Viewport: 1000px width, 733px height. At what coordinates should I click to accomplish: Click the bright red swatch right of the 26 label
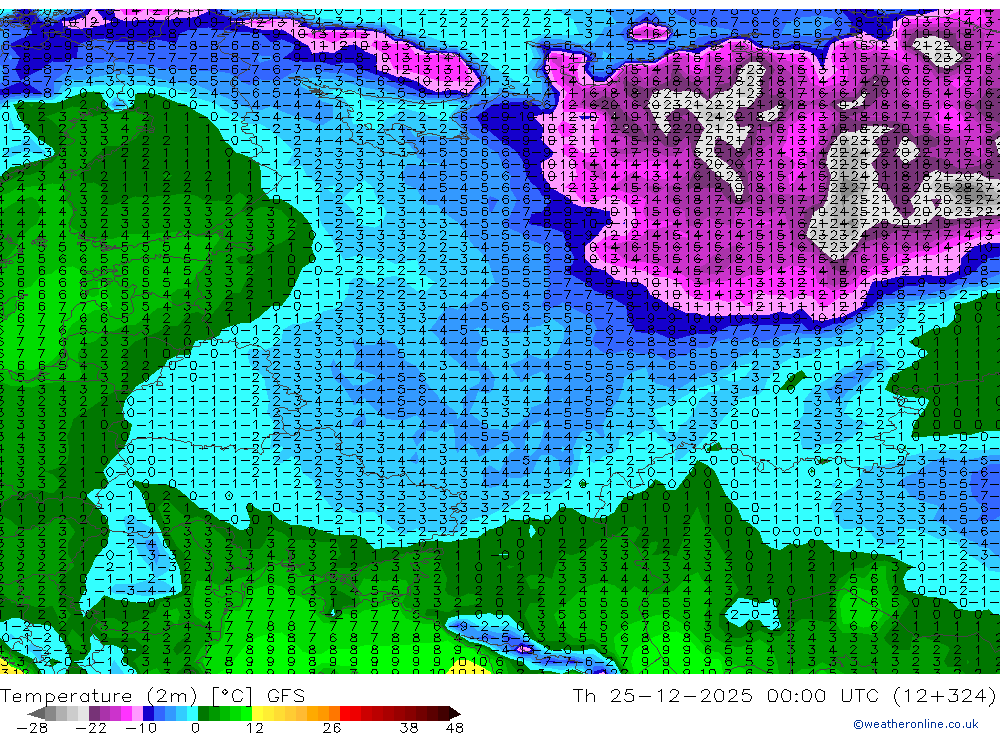(345, 713)
